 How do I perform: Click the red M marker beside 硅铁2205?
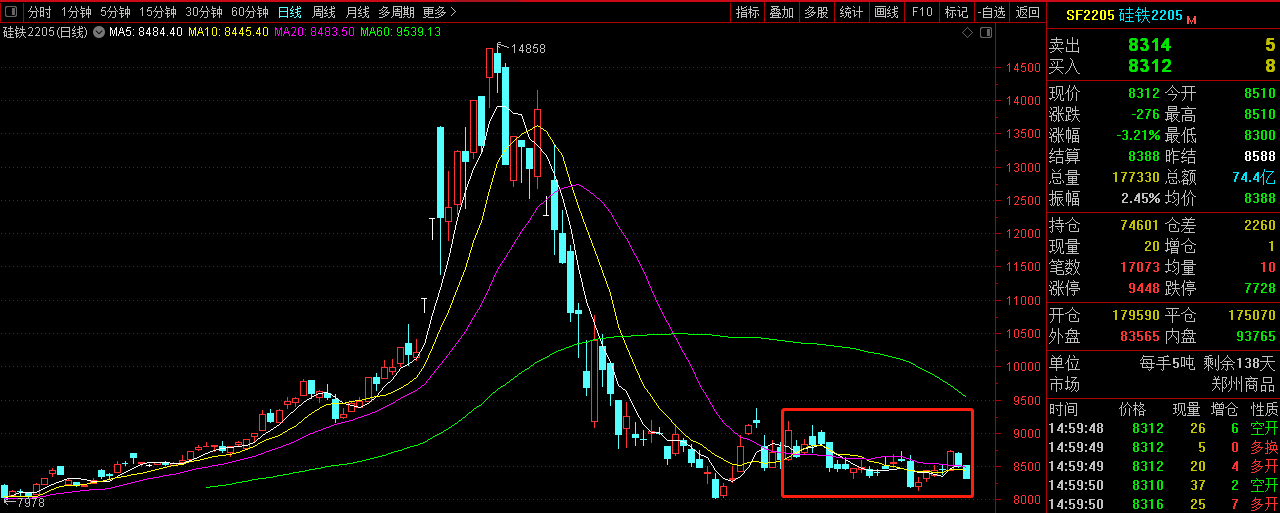1192,18
